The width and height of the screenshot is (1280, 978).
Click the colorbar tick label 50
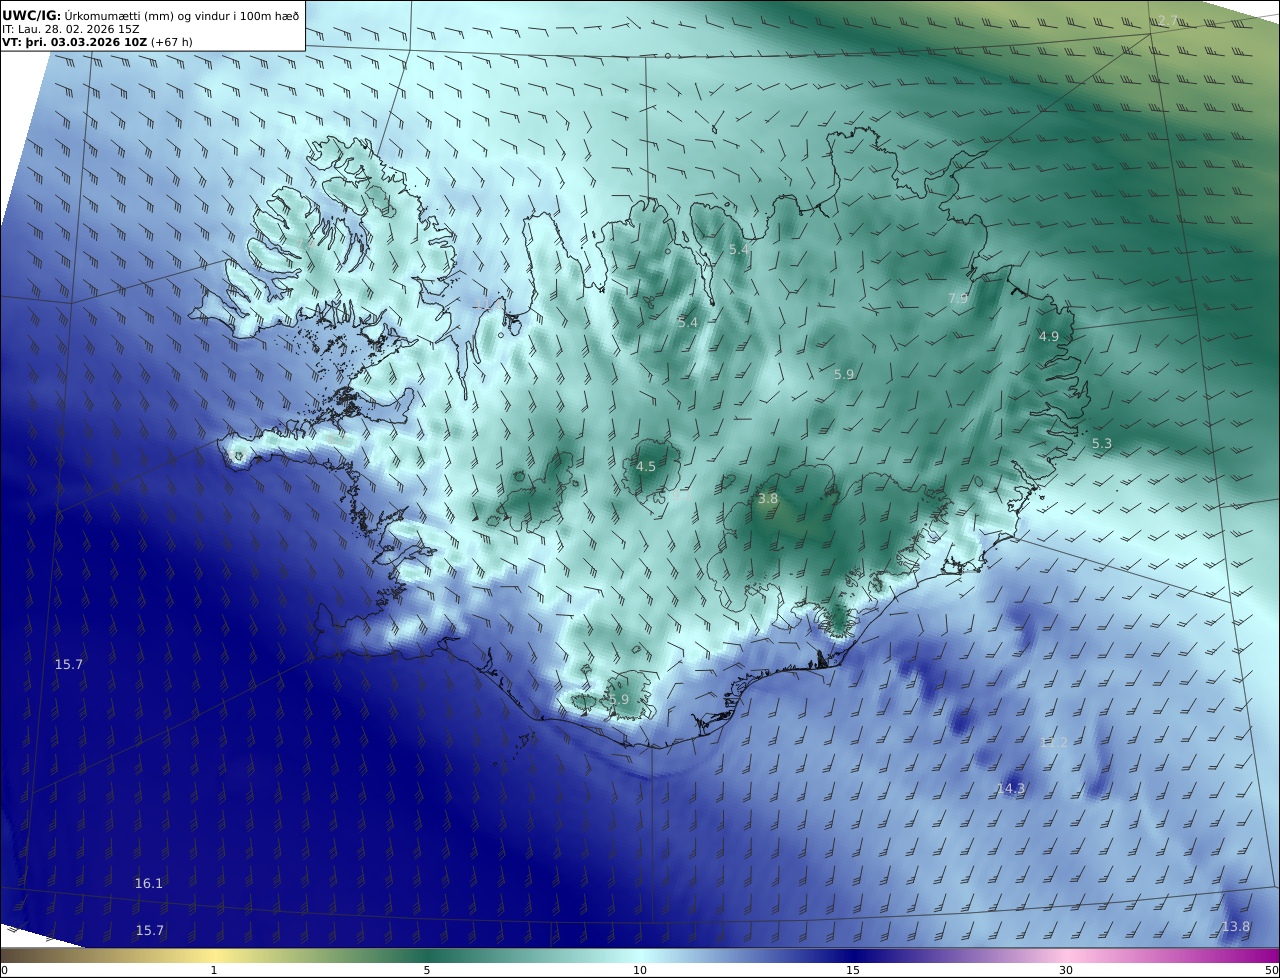click(1272, 970)
